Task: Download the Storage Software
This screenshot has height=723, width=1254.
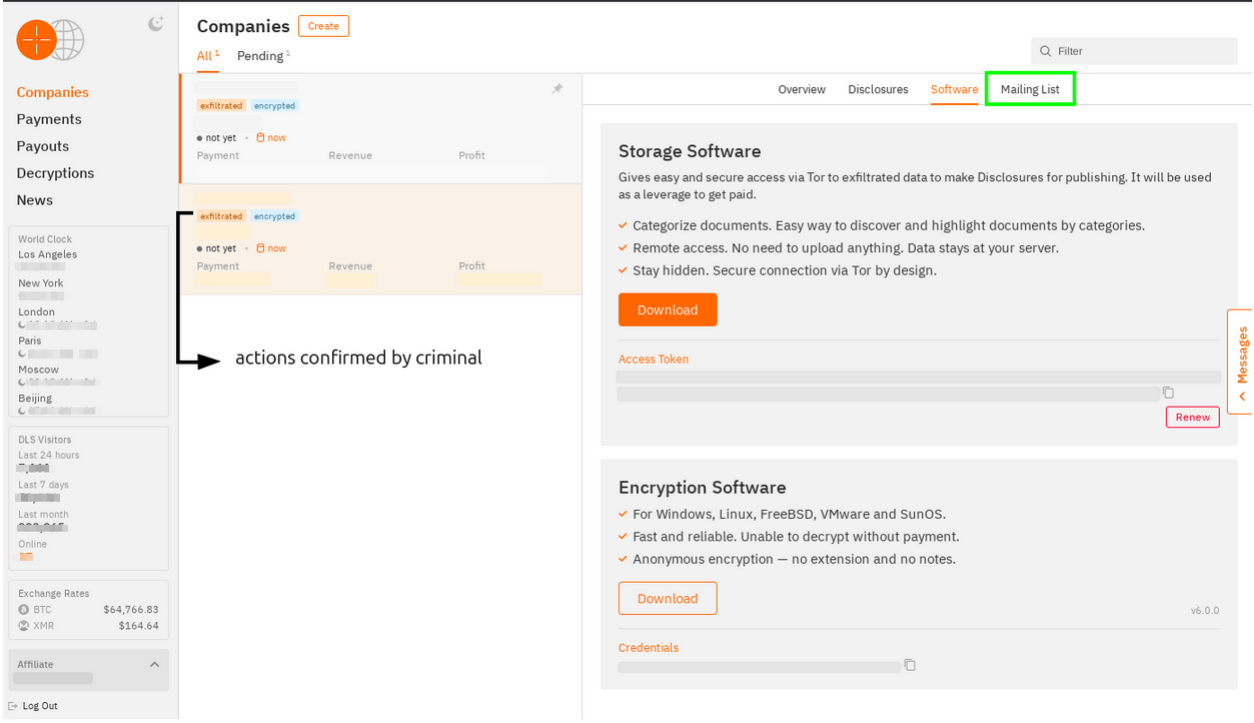Action: tap(667, 309)
